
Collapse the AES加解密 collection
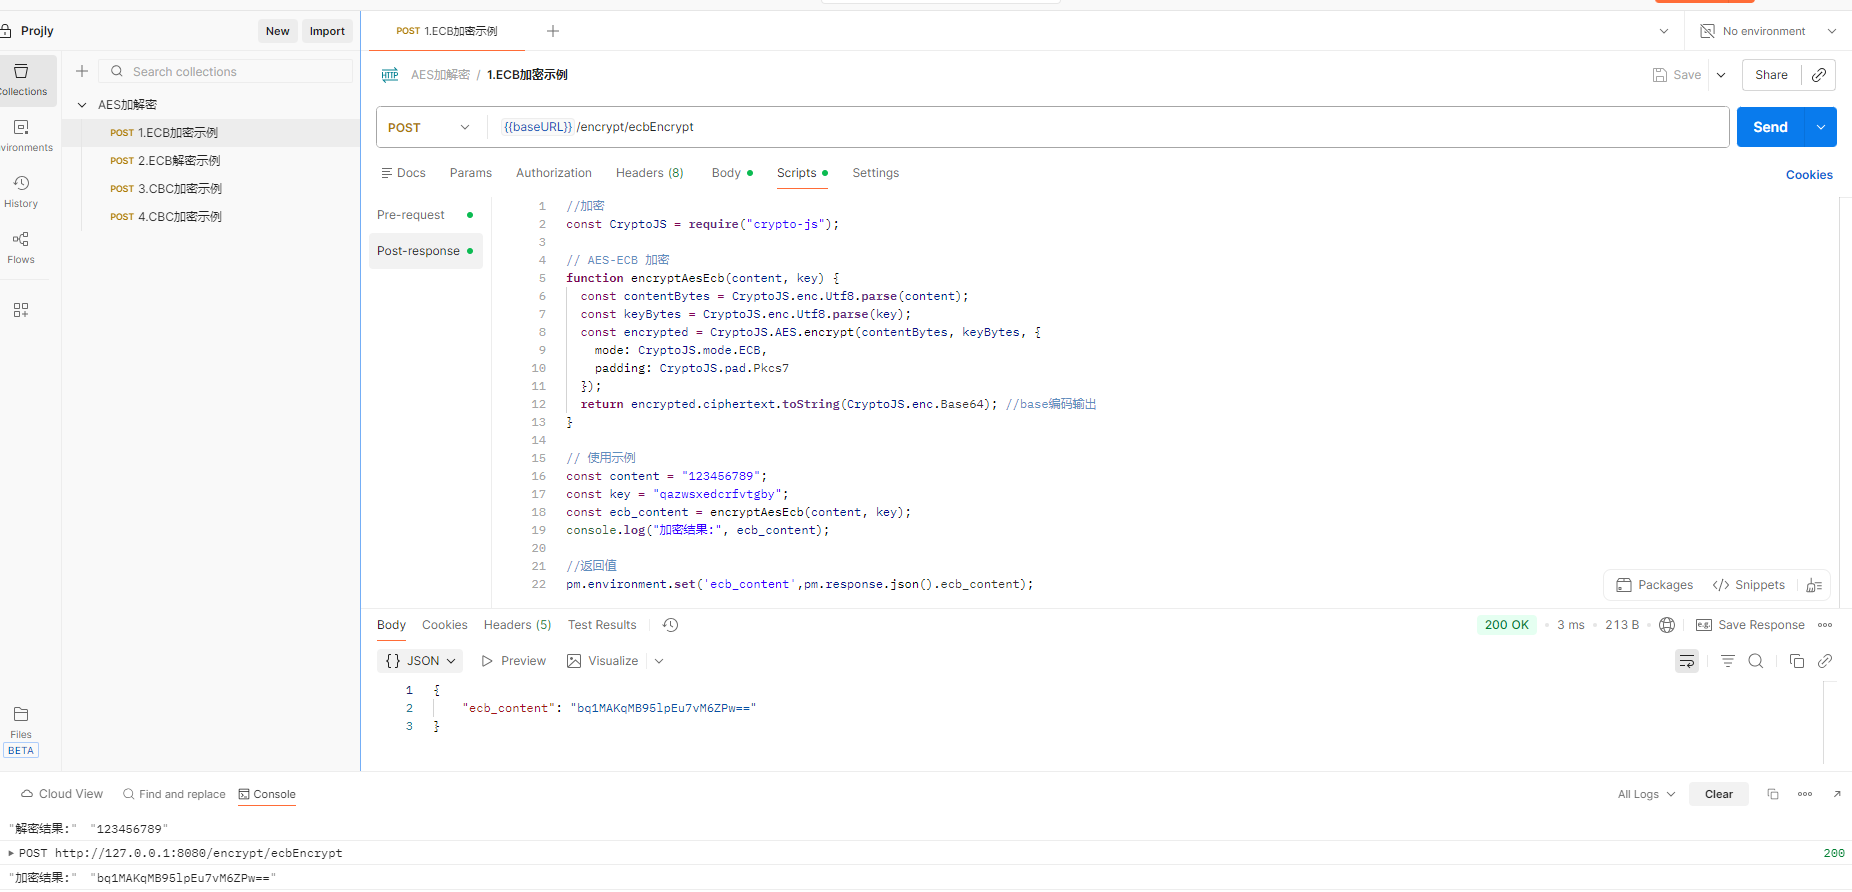click(82, 104)
